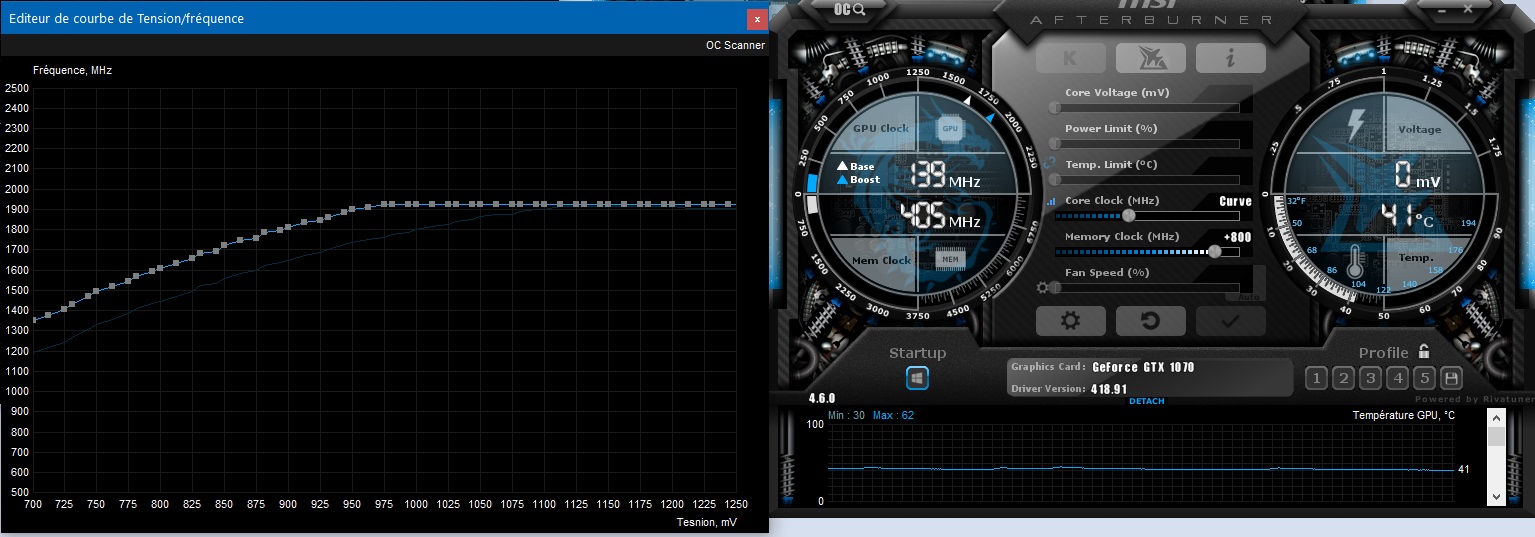Click the curve point at 700 mV
The width and height of the screenshot is (1535, 537).
click(x=33, y=320)
